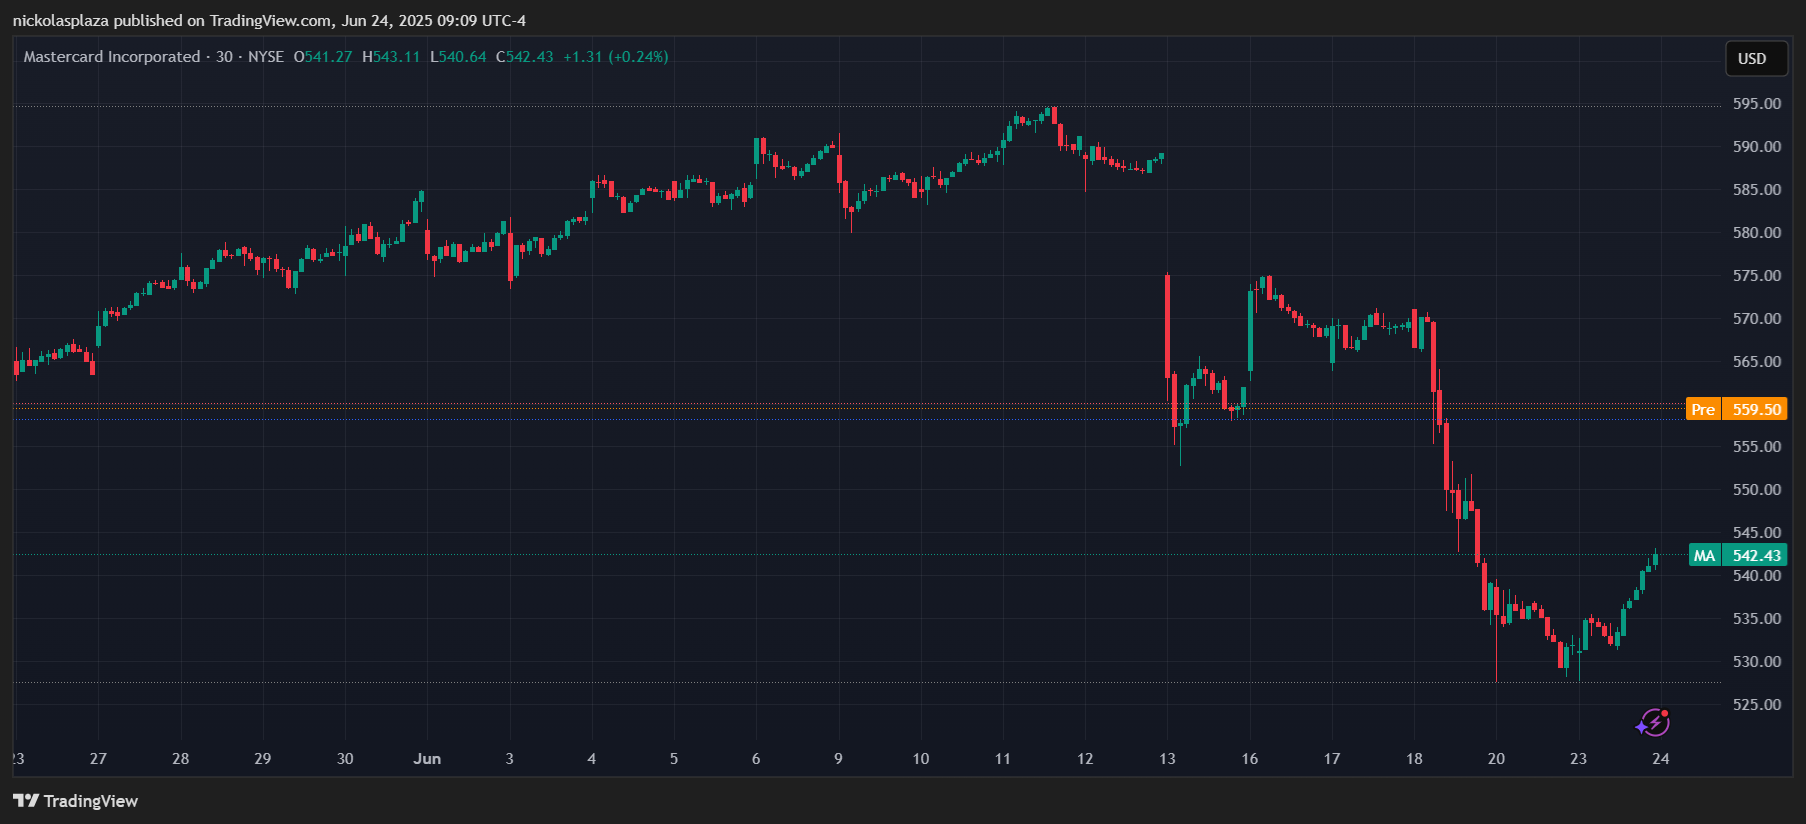Click the low value 540.64

[462, 57]
